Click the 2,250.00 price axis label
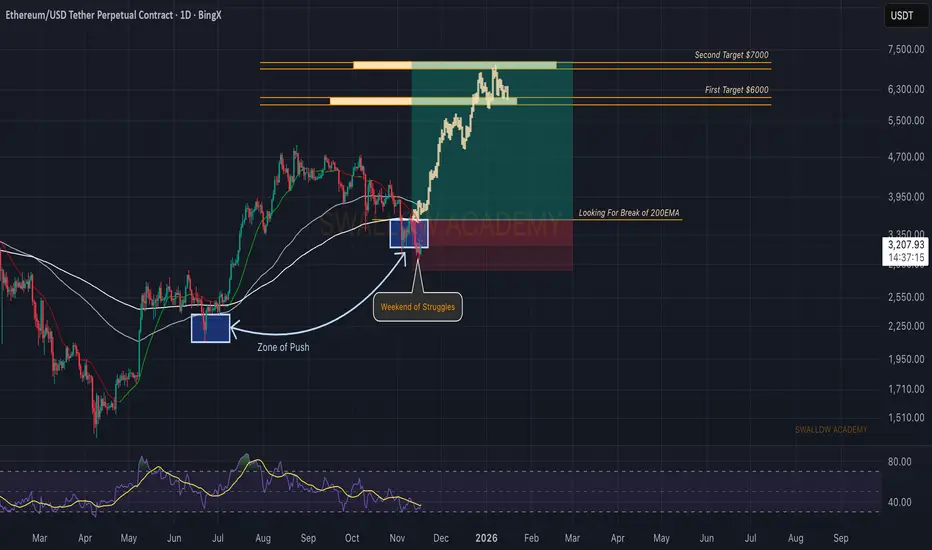The width and height of the screenshot is (932, 550). 906,326
